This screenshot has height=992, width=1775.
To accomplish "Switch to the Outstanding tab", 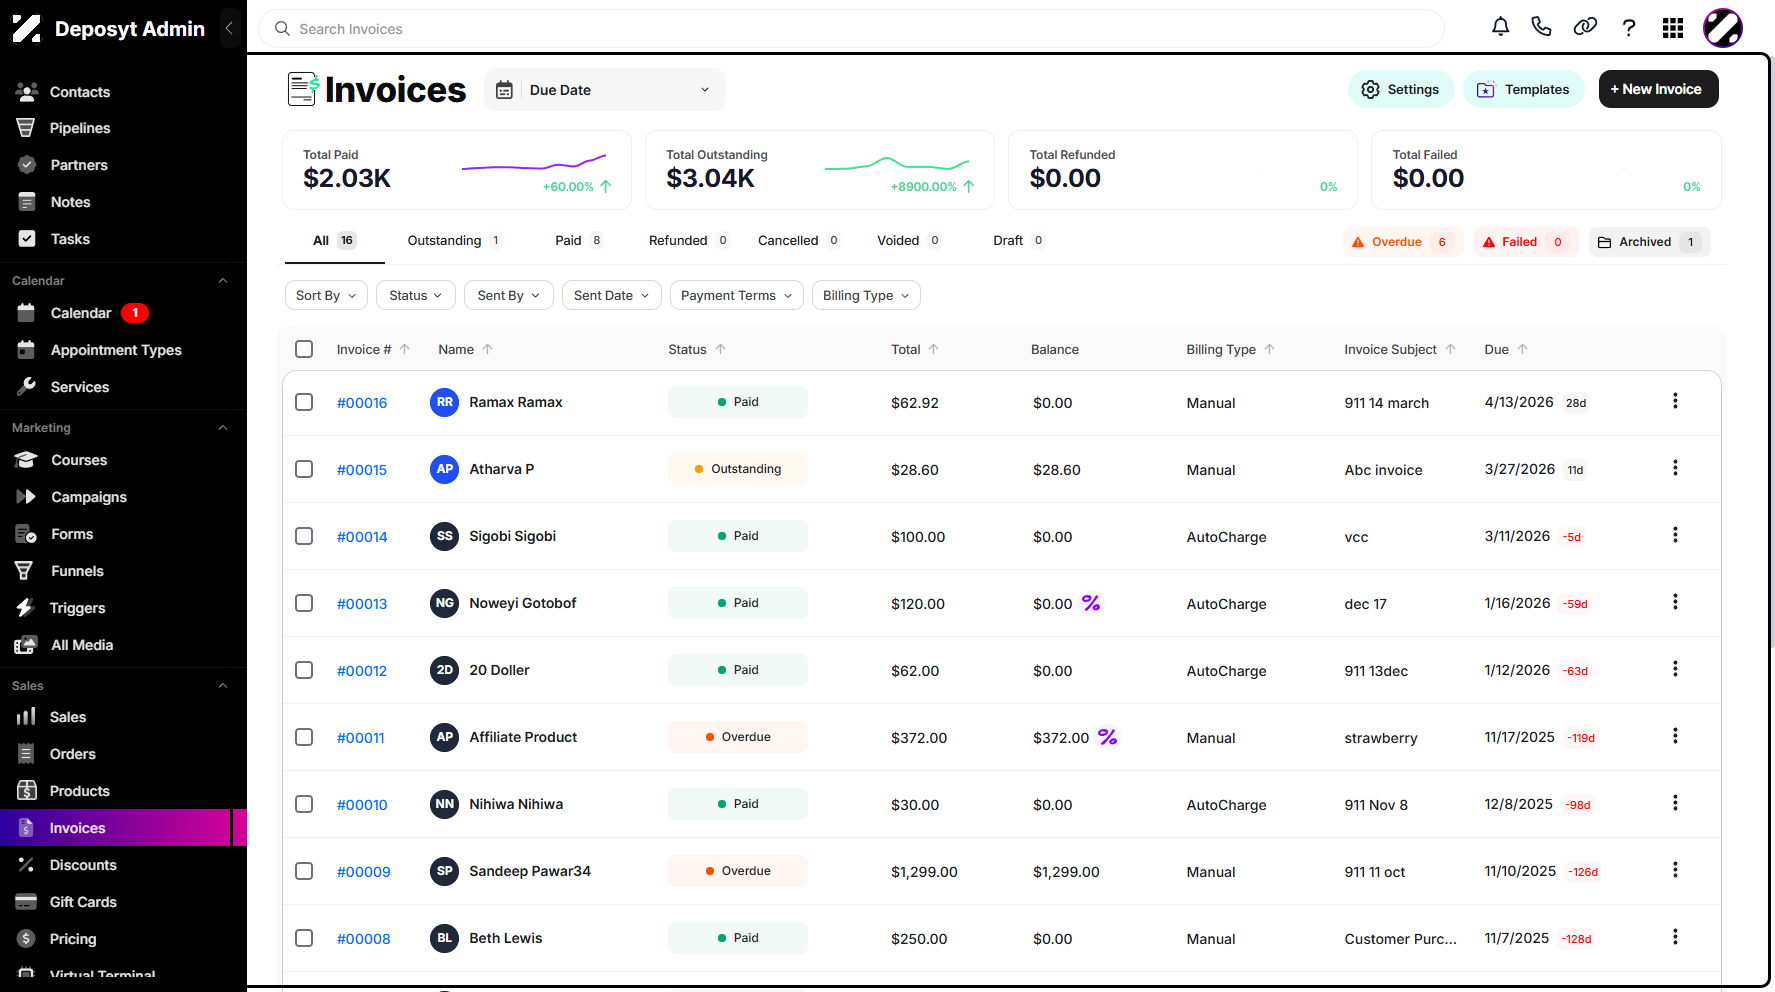I will 454,240.
